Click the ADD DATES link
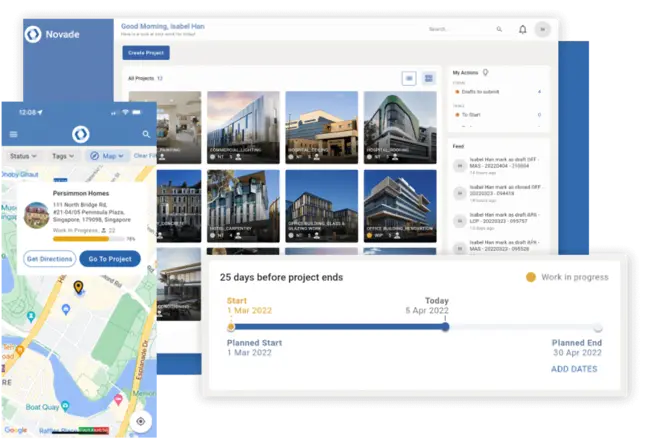650x439 pixels. click(x=576, y=369)
